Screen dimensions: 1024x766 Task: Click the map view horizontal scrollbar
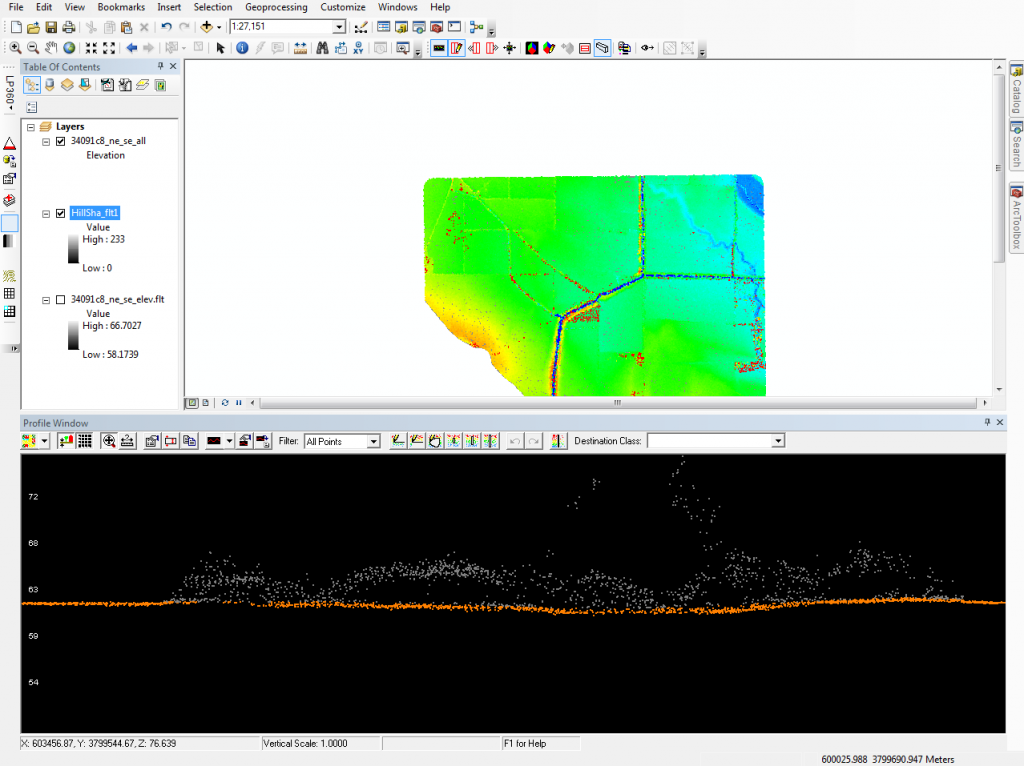[617, 402]
